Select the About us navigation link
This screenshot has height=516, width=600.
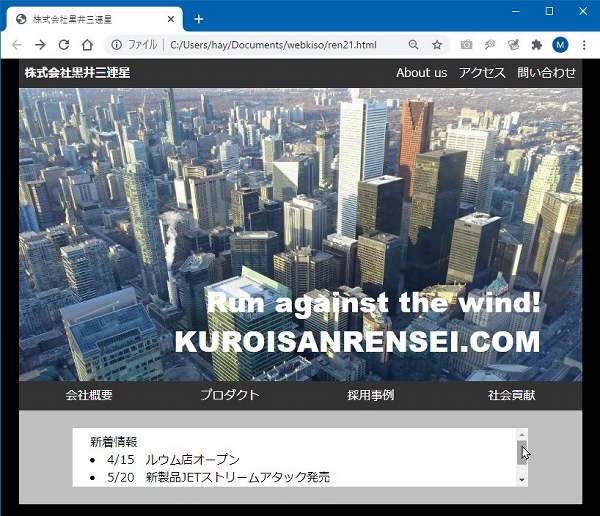pyautogui.click(x=421, y=73)
